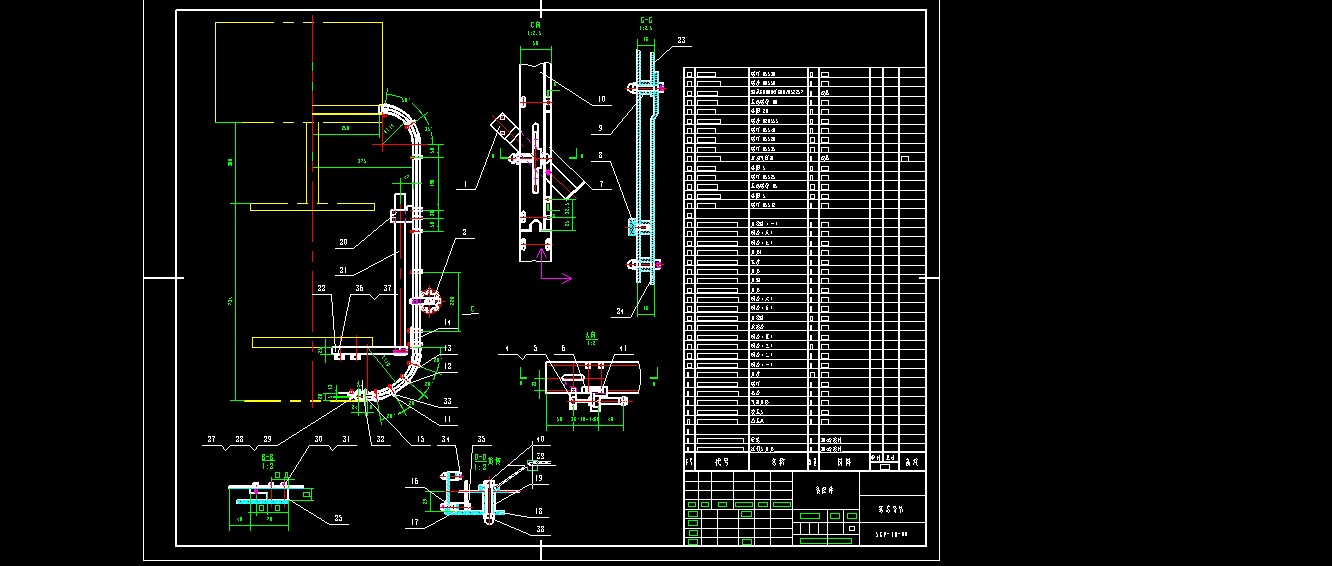
Task: Click the SCP drawing number in title block
Action: [891, 535]
